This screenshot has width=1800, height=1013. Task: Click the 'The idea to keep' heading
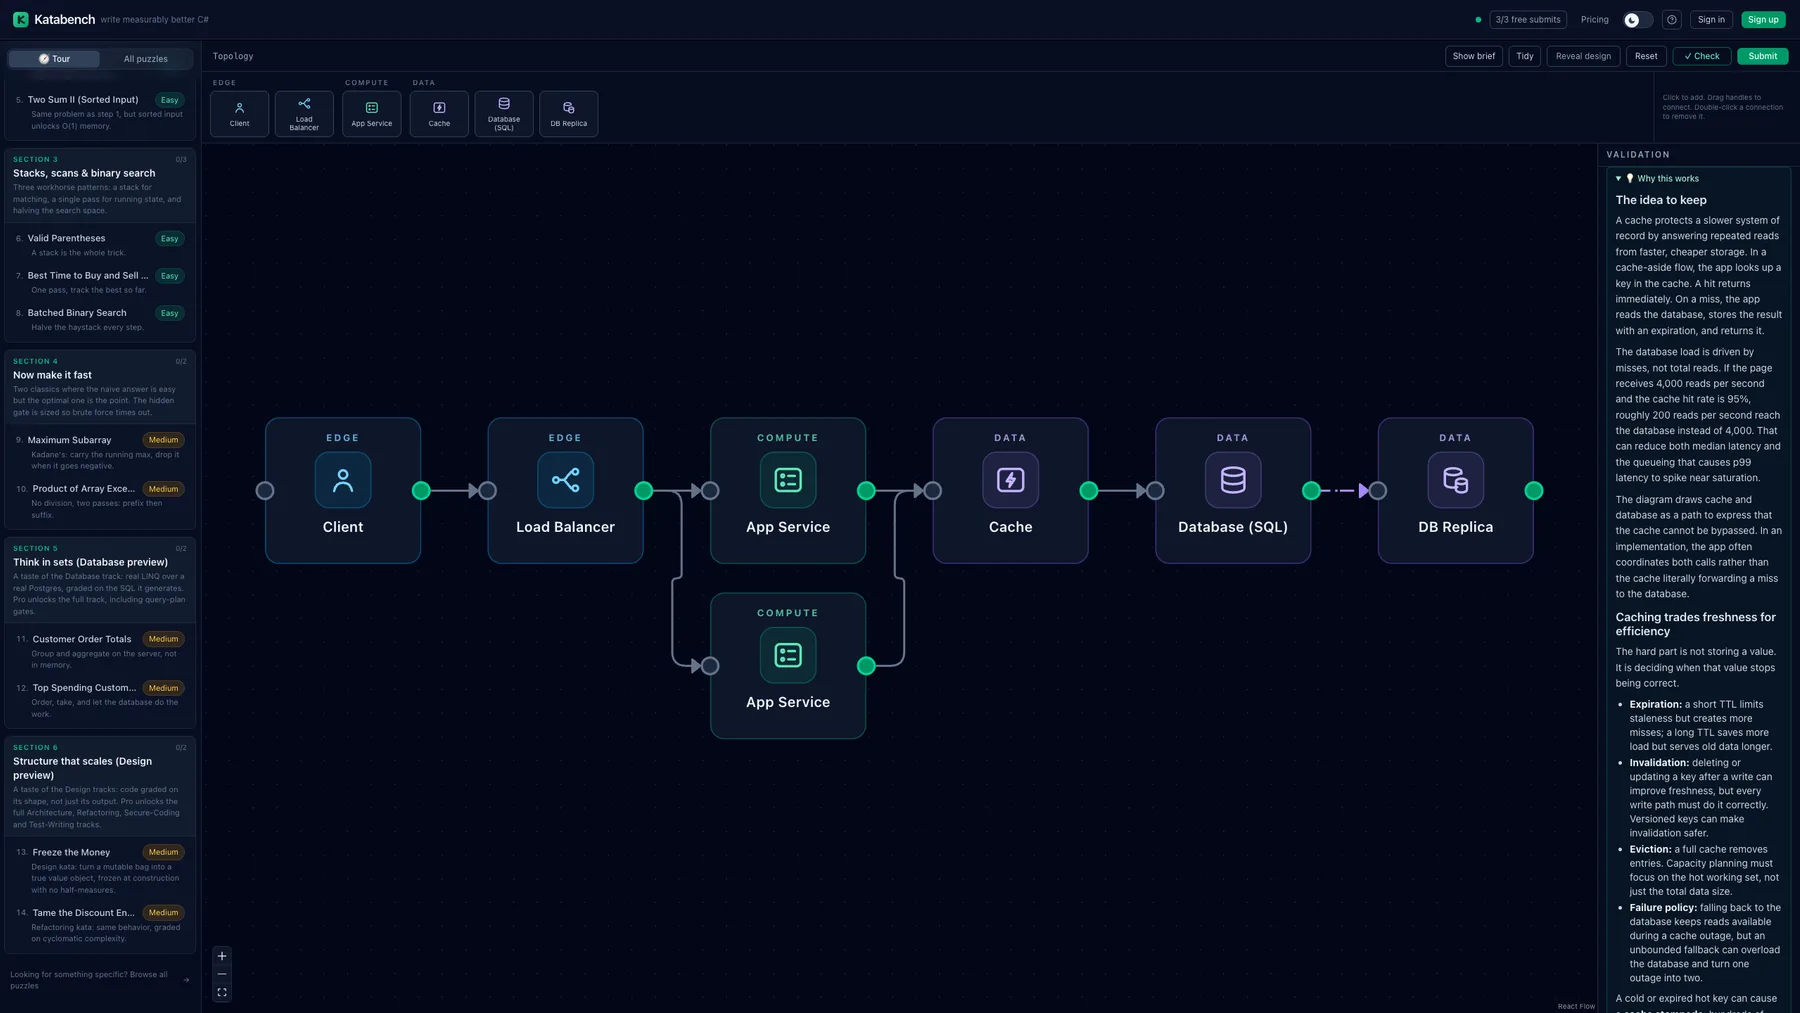(1661, 200)
